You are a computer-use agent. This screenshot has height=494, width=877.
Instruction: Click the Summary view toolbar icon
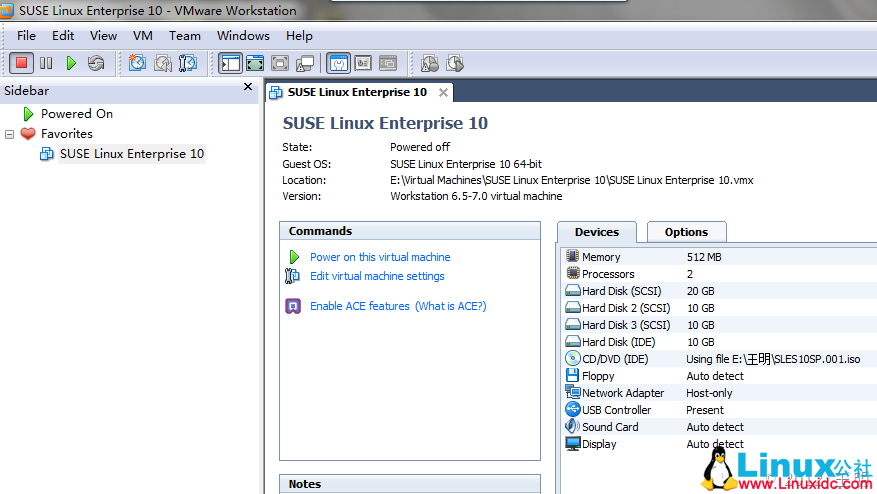338,63
